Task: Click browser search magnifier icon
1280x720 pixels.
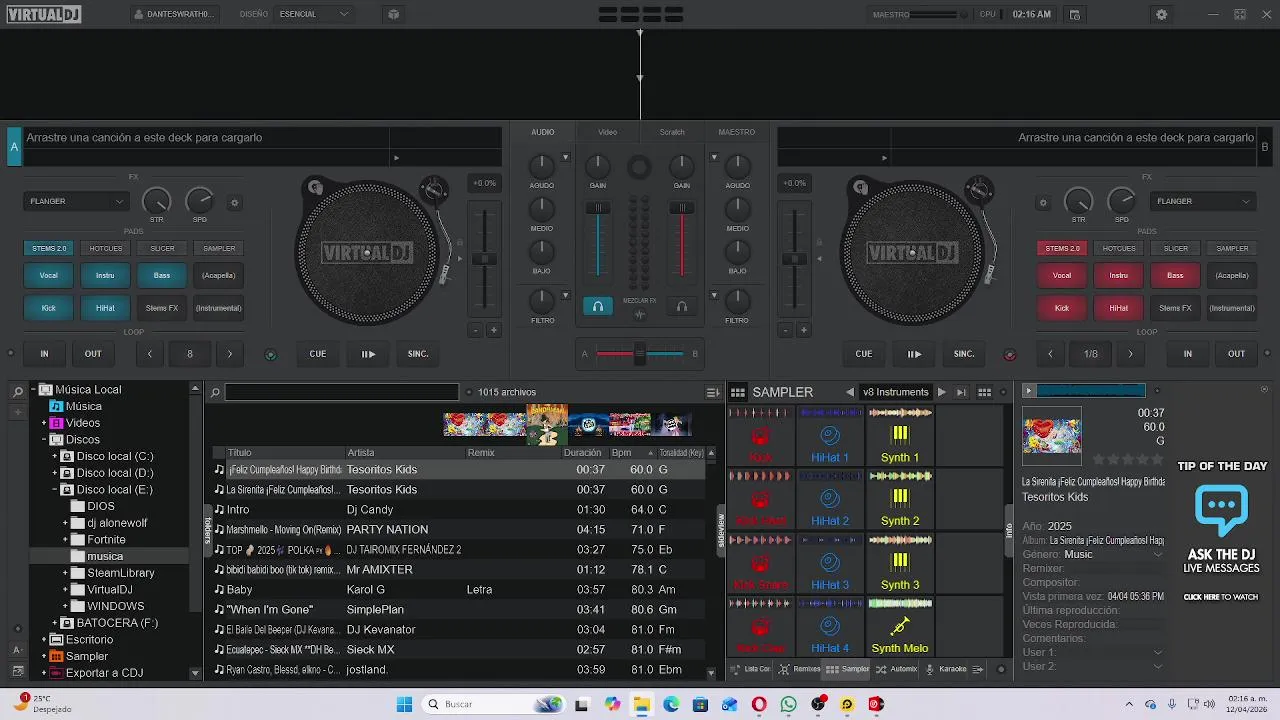Action: pos(214,392)
